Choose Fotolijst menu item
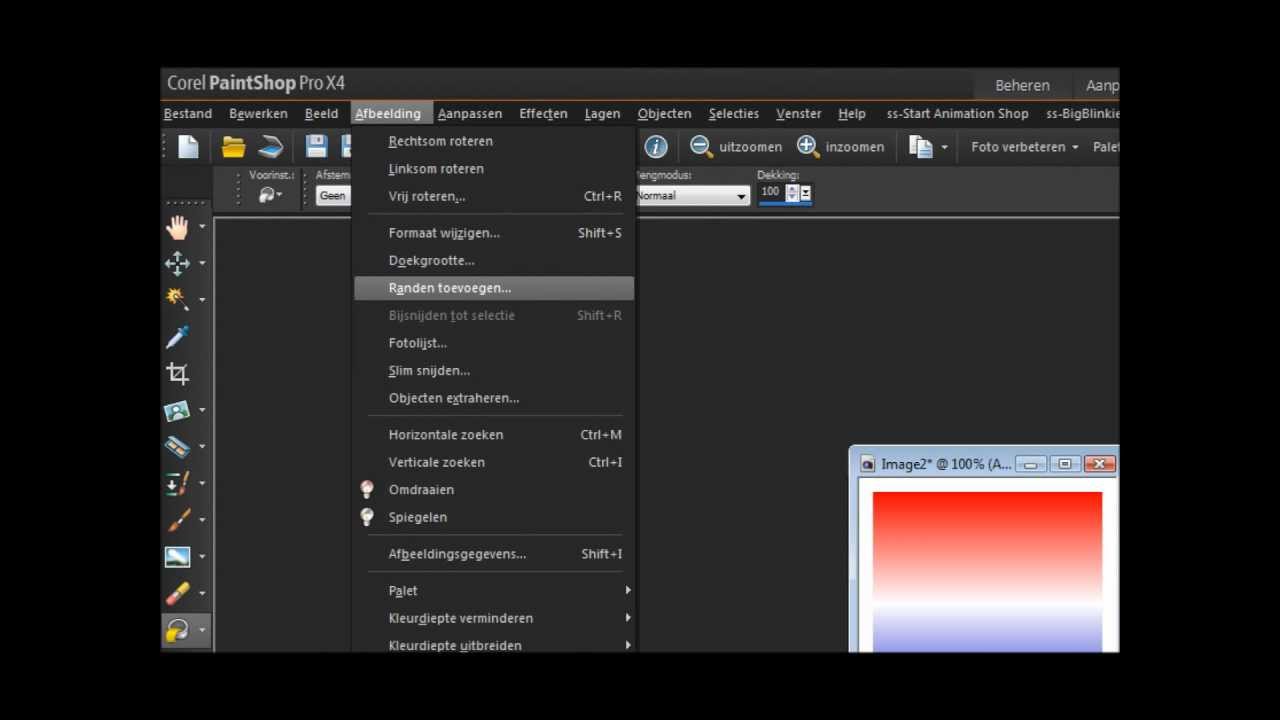Viewport: 1280px width, 720px height. click(x=494, y=343)
